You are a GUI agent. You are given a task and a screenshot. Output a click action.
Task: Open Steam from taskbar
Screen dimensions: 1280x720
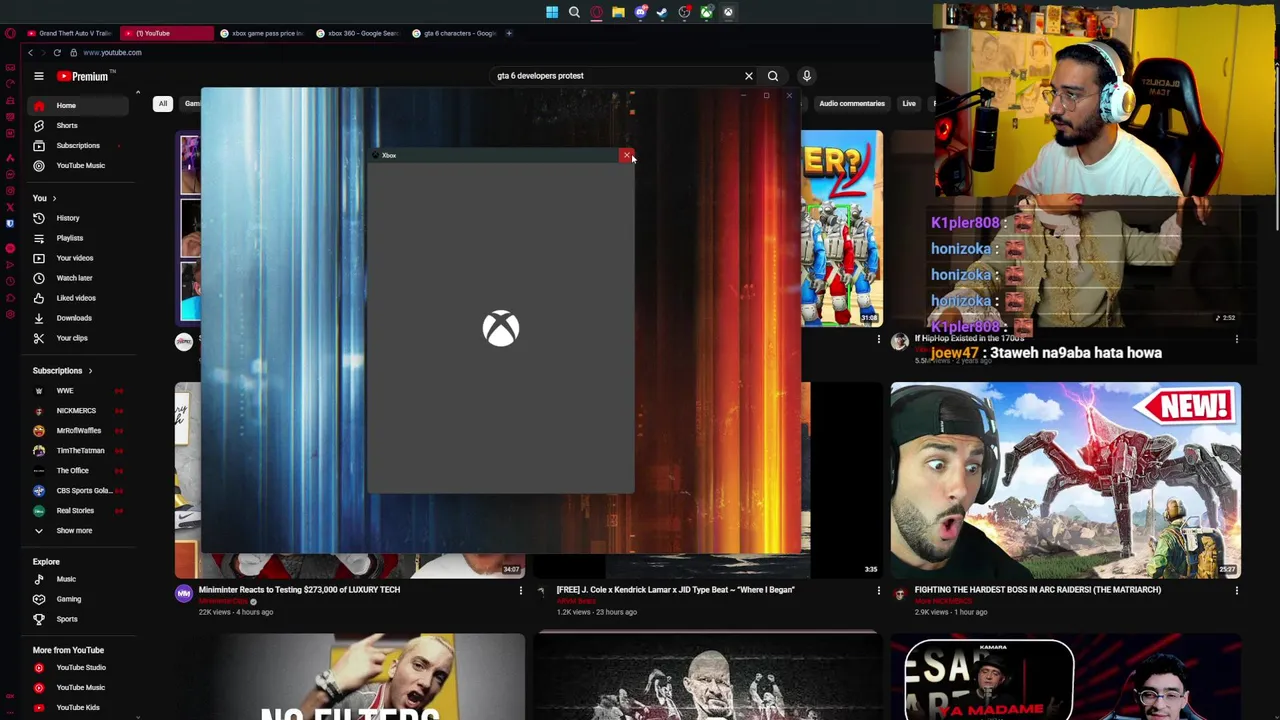click(x=662, y=12)
